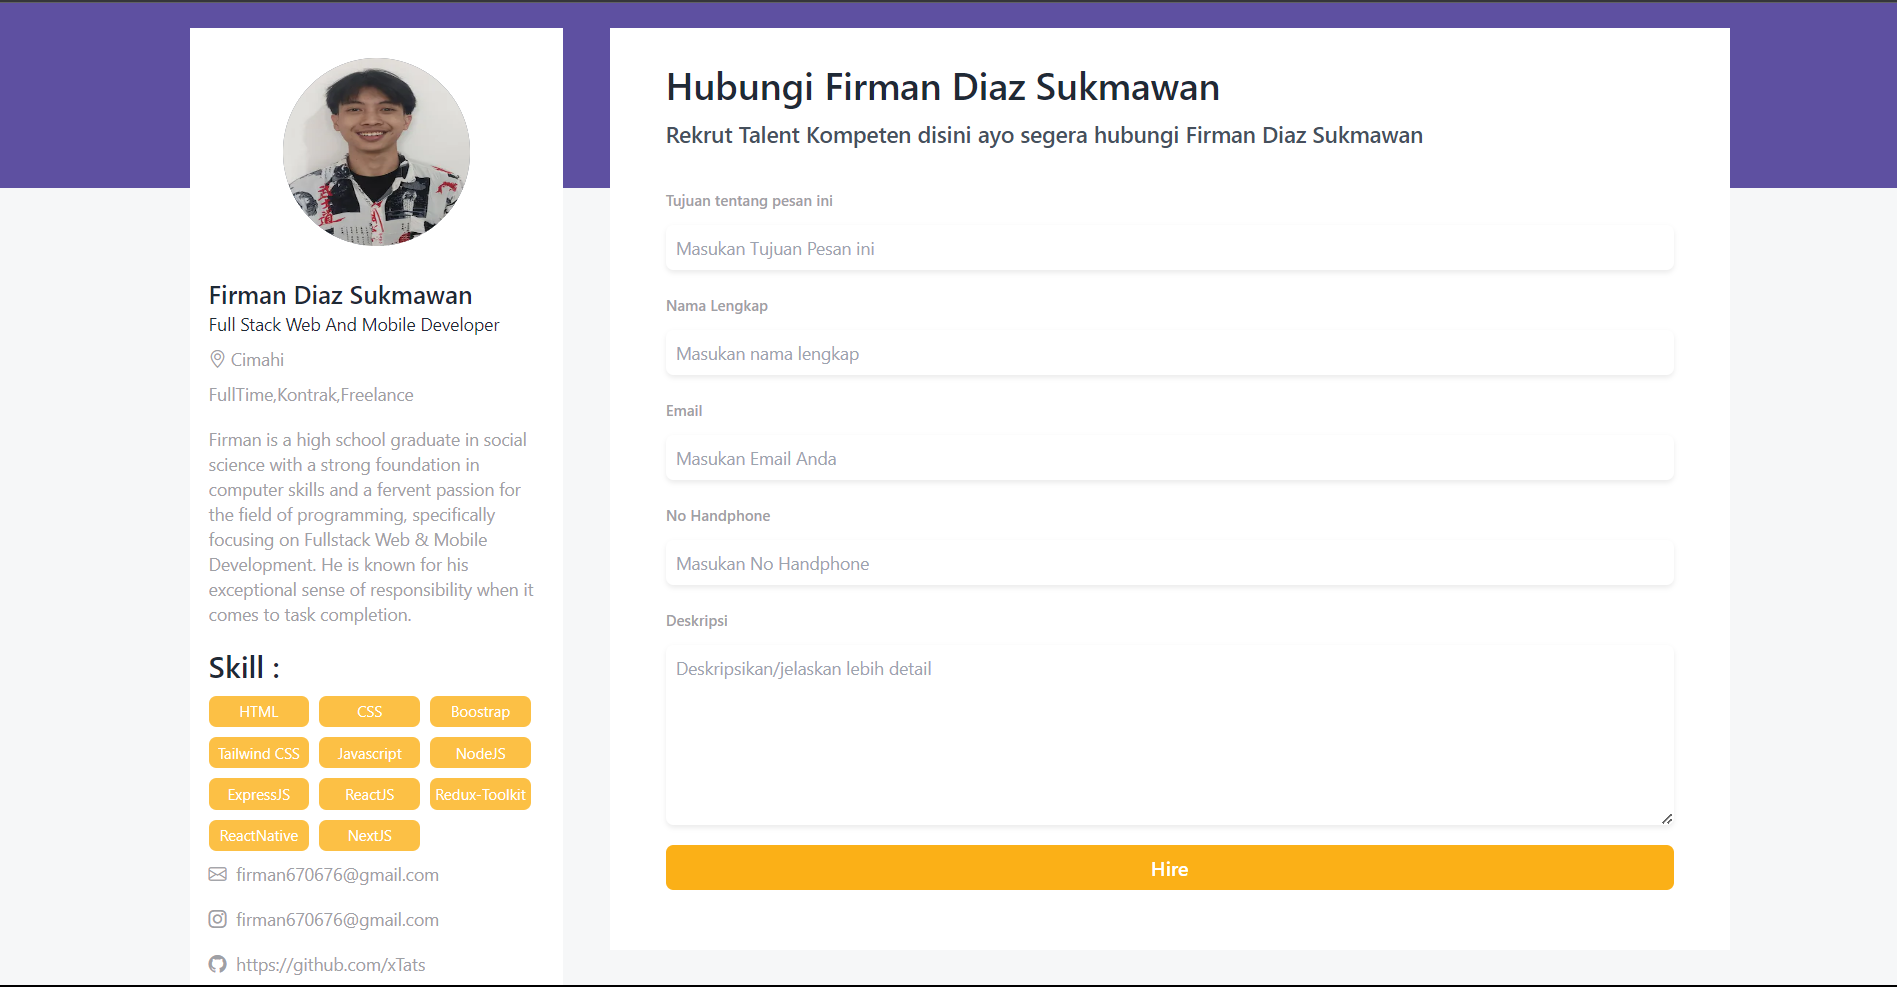Open the github.com/xTats link
Screen dimensions: 1897x987
tap(330, 964)
